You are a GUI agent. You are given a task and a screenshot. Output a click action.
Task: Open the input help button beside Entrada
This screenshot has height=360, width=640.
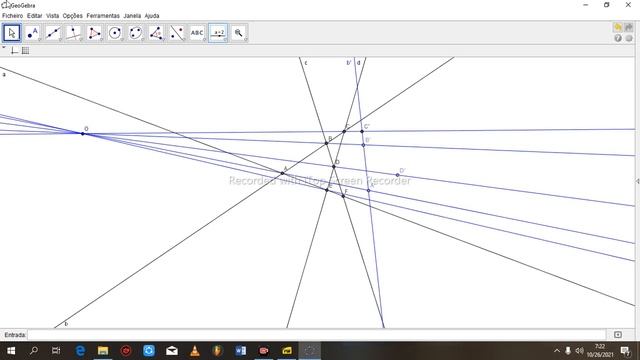618,335
